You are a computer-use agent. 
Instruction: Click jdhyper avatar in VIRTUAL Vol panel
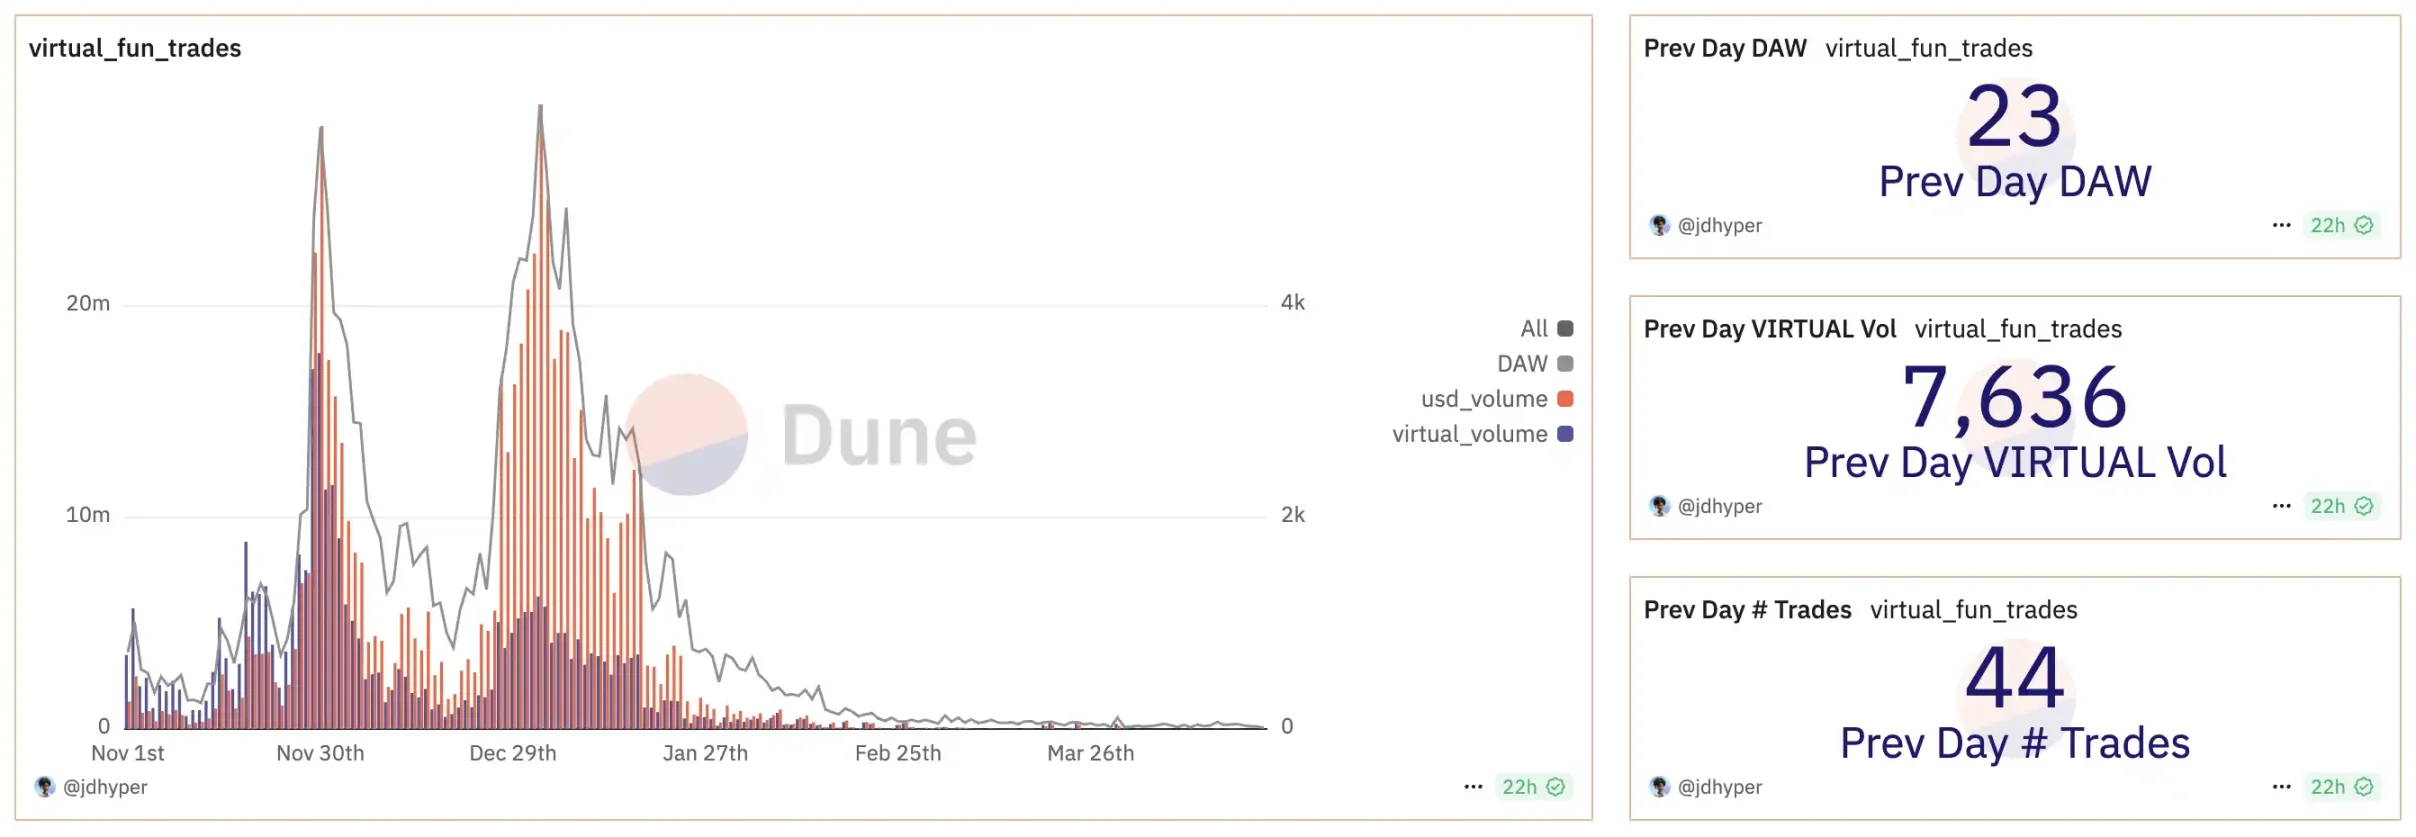point(1660,506)
